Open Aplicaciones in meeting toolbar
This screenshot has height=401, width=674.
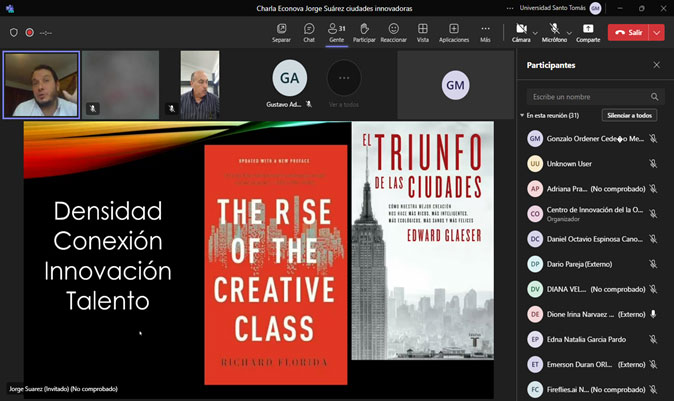point(454,32)
